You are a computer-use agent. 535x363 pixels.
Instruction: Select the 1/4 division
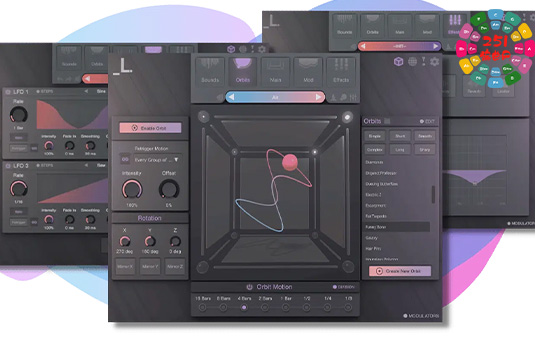click(327, 307)
